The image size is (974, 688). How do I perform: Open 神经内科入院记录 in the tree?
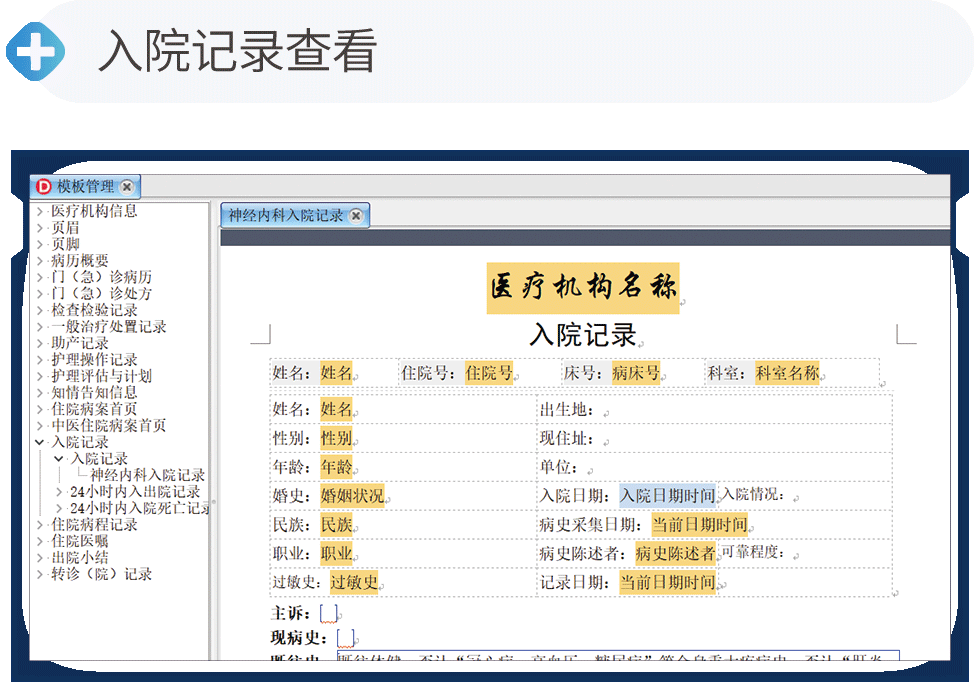(147, 475)
